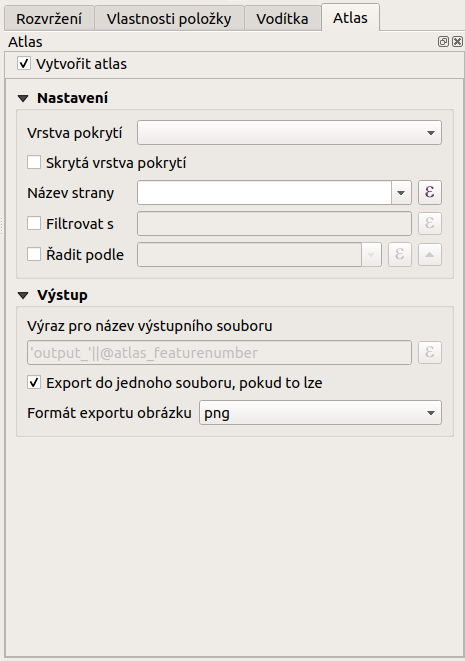This screenshot has height=661, width=465.
Task: Toggle Řadit podle checkbox
Action: [x=34, y=254]
